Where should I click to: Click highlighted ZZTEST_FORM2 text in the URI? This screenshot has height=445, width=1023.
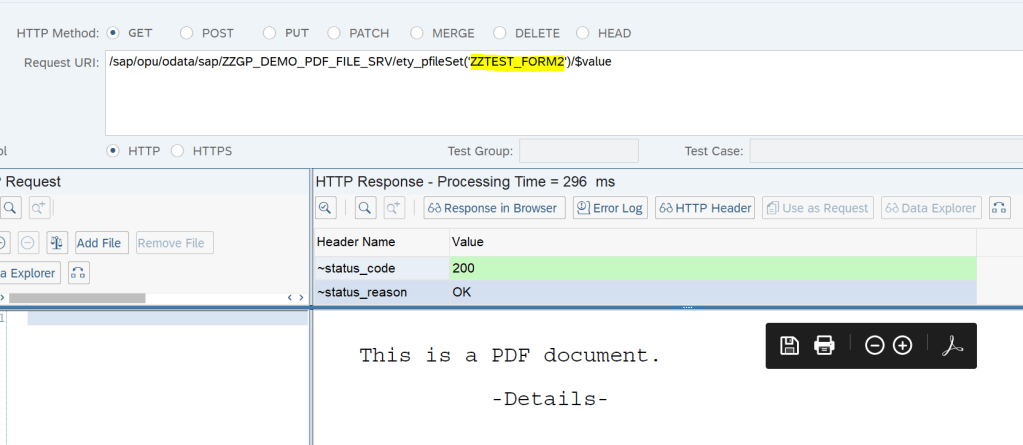coord(517,62)
